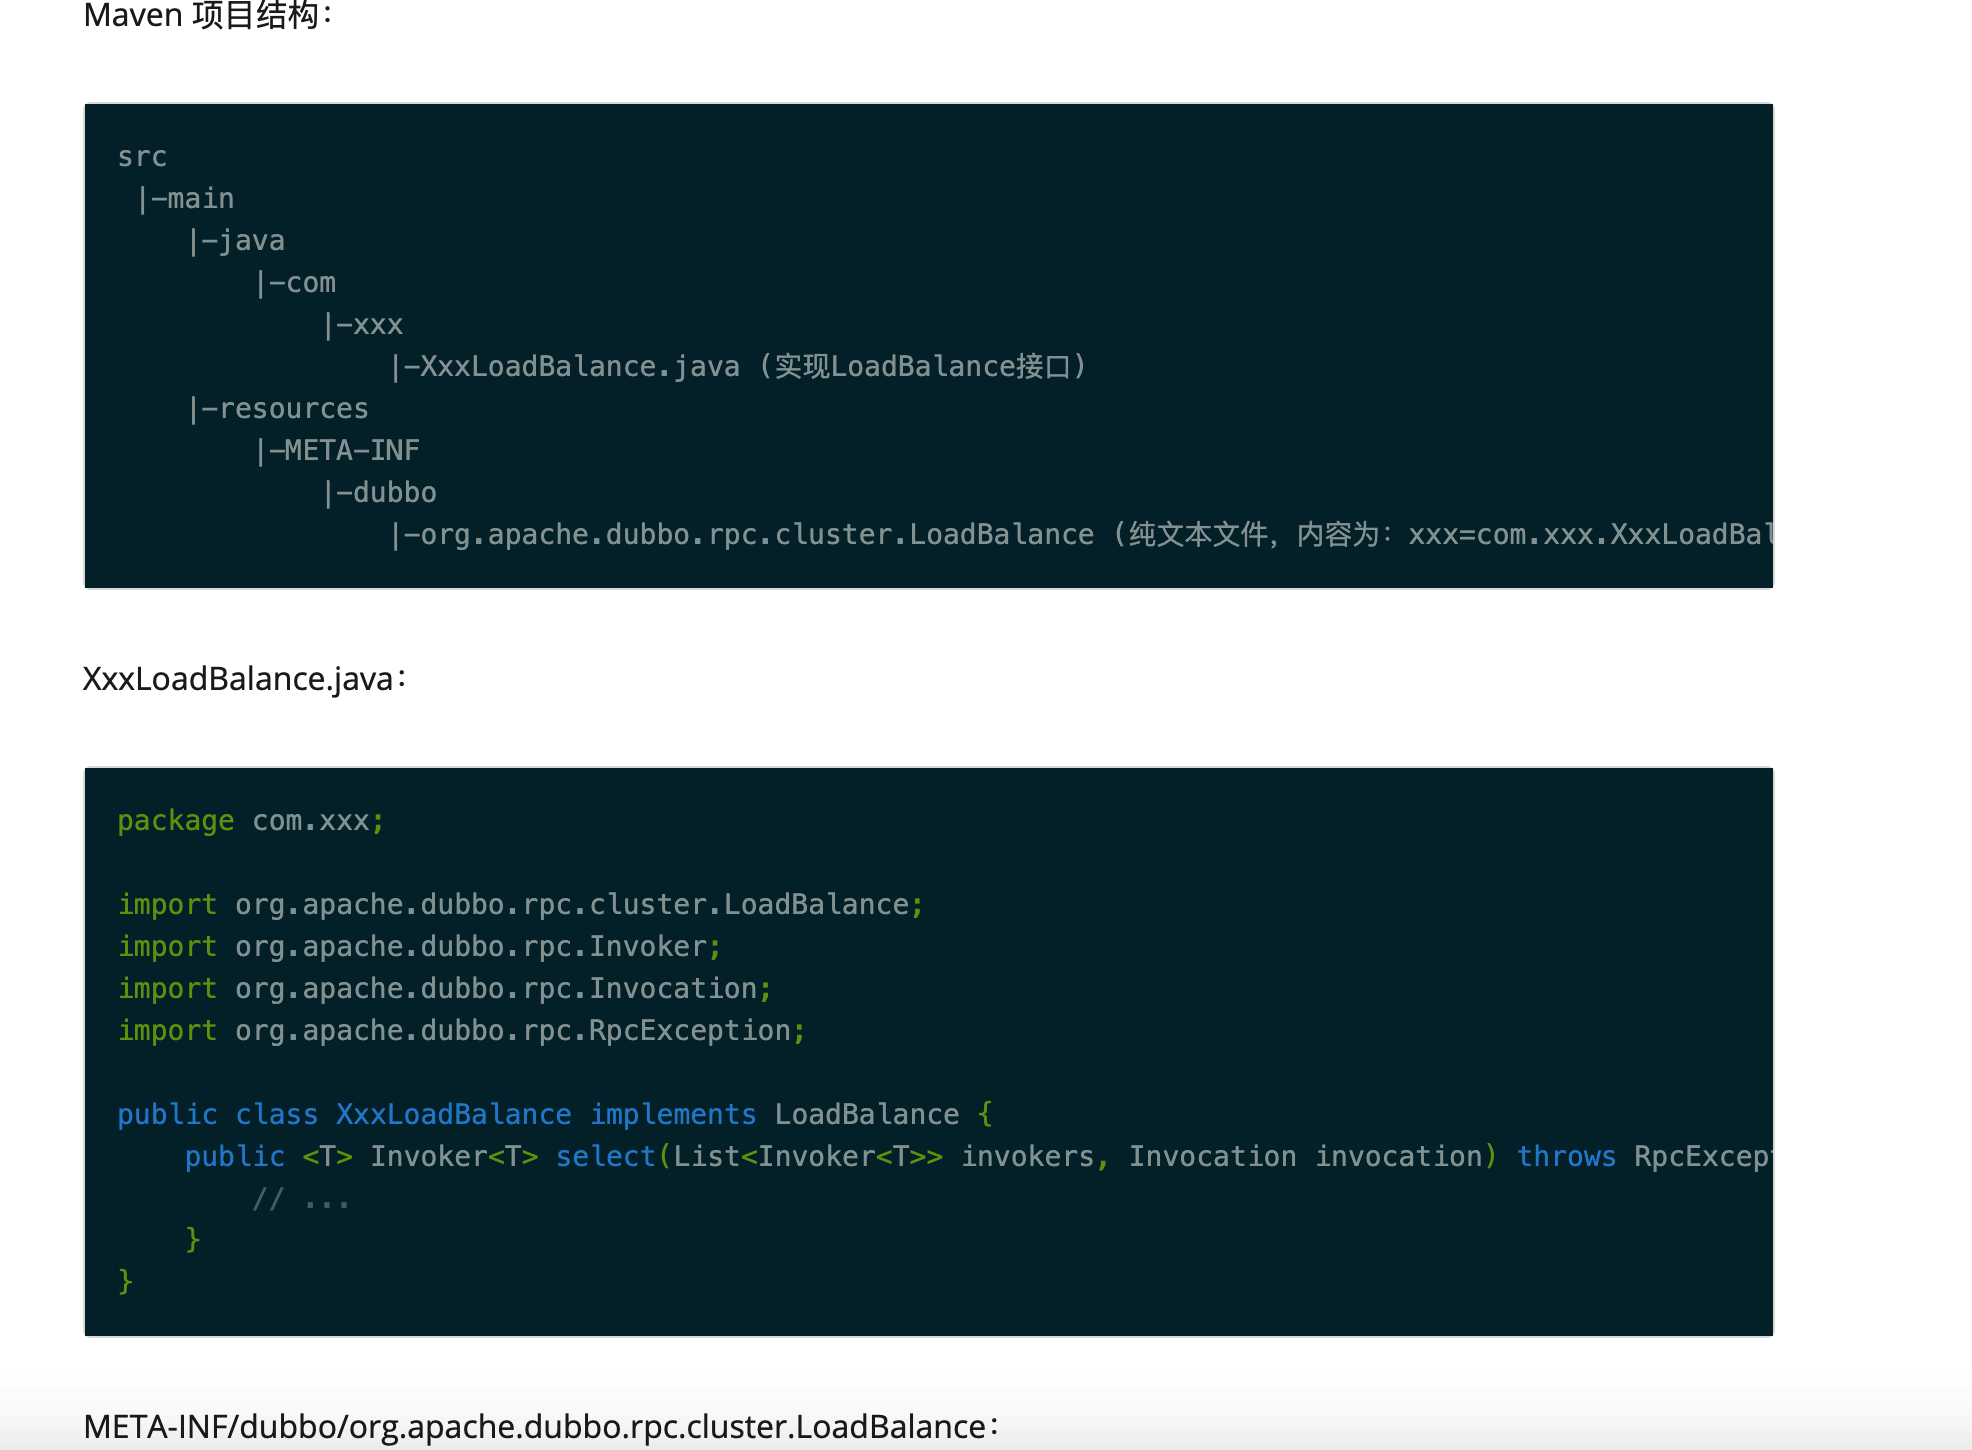Click the '// ...' comment line
The height and width of the screenshot is (1450, 1972).
click(301, 1199)
